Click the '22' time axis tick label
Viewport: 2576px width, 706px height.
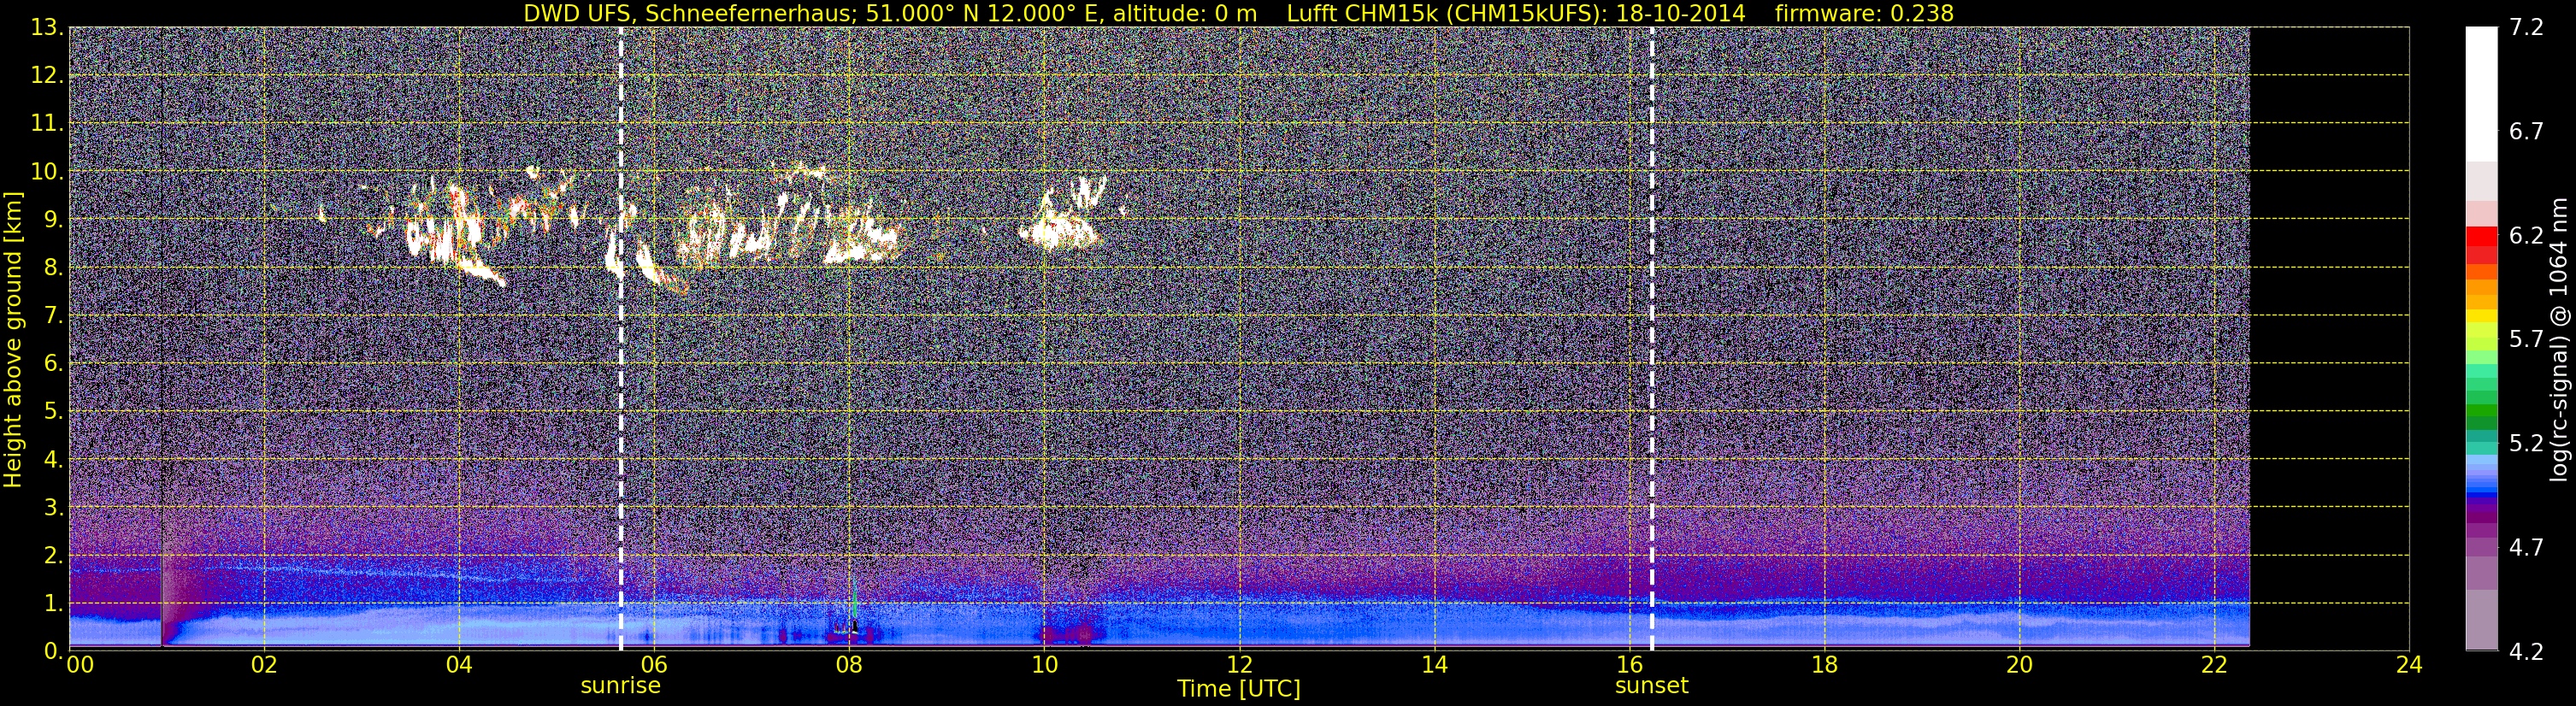click(x=2214, y=665)
